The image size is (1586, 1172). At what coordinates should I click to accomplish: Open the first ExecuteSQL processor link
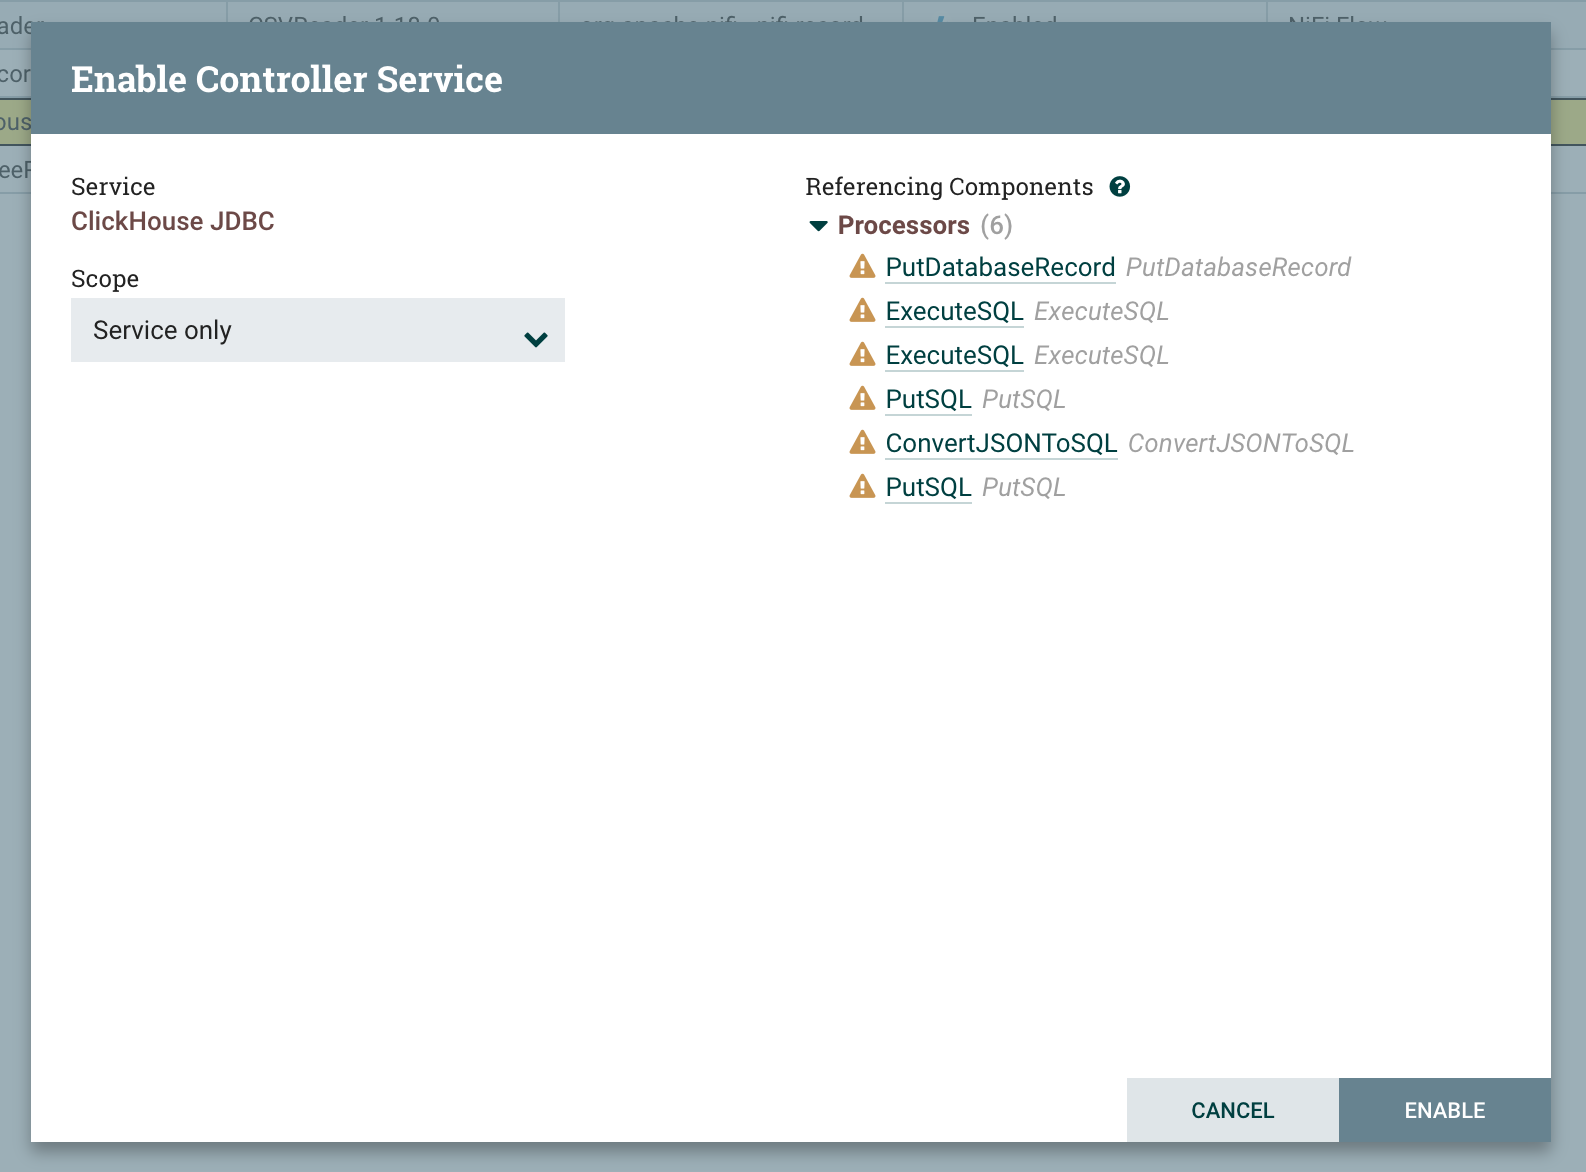pyautogui.click(x=954, y=311)
